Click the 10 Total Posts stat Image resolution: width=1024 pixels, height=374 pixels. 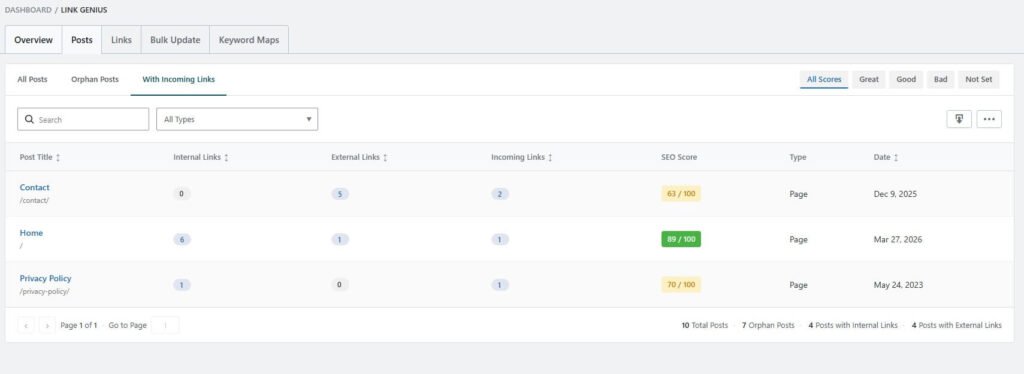coord(705,325)
